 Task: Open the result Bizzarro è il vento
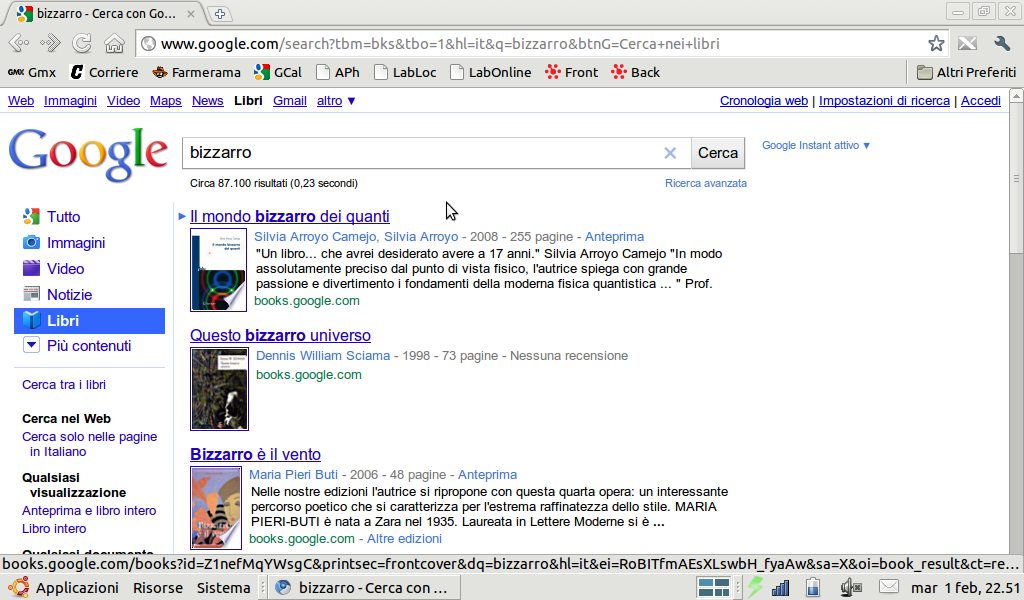point(255,454)
